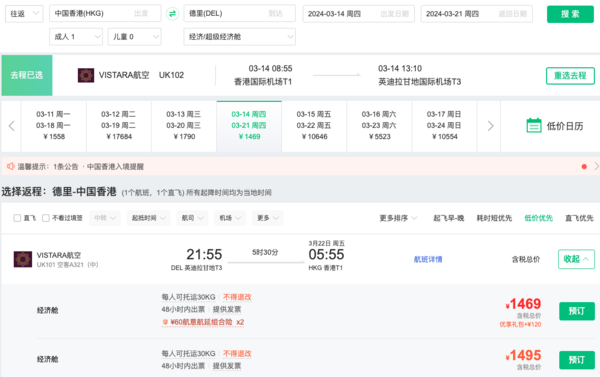
Task: Open the announcement speaker icon notice
Action: (11, 166)
